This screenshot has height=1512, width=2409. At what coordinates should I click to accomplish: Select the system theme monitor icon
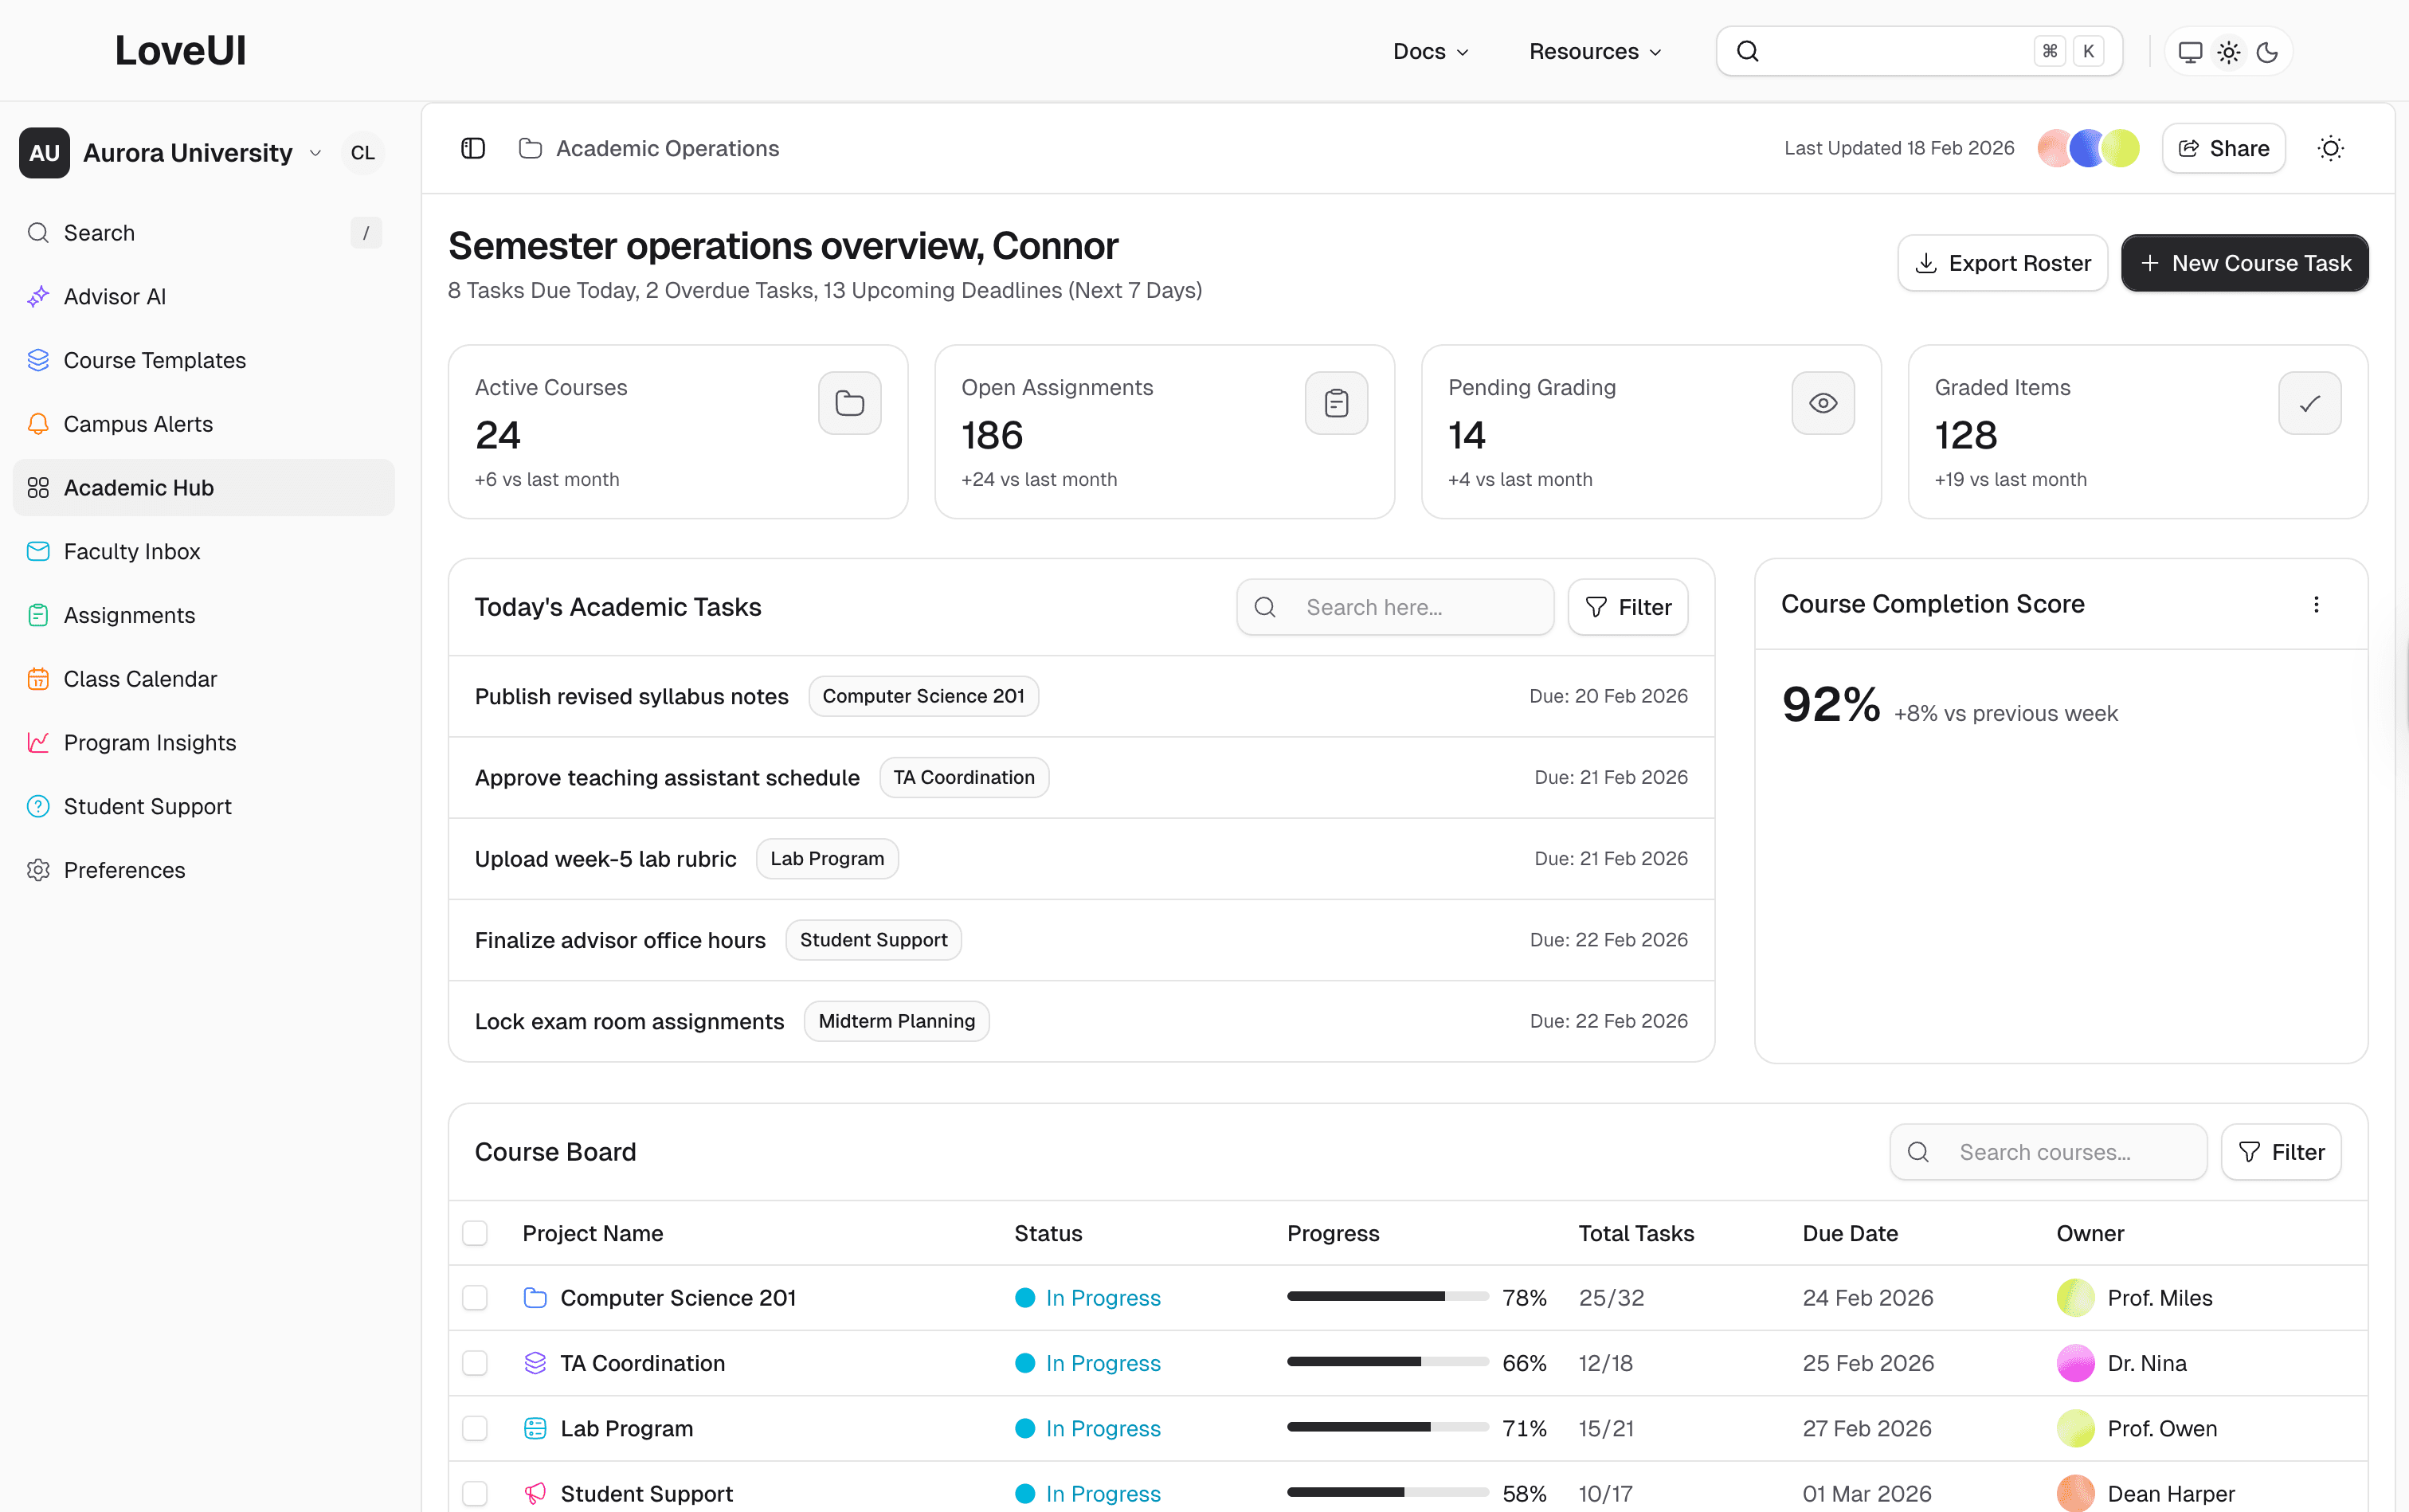click(x=2190, y=52)
